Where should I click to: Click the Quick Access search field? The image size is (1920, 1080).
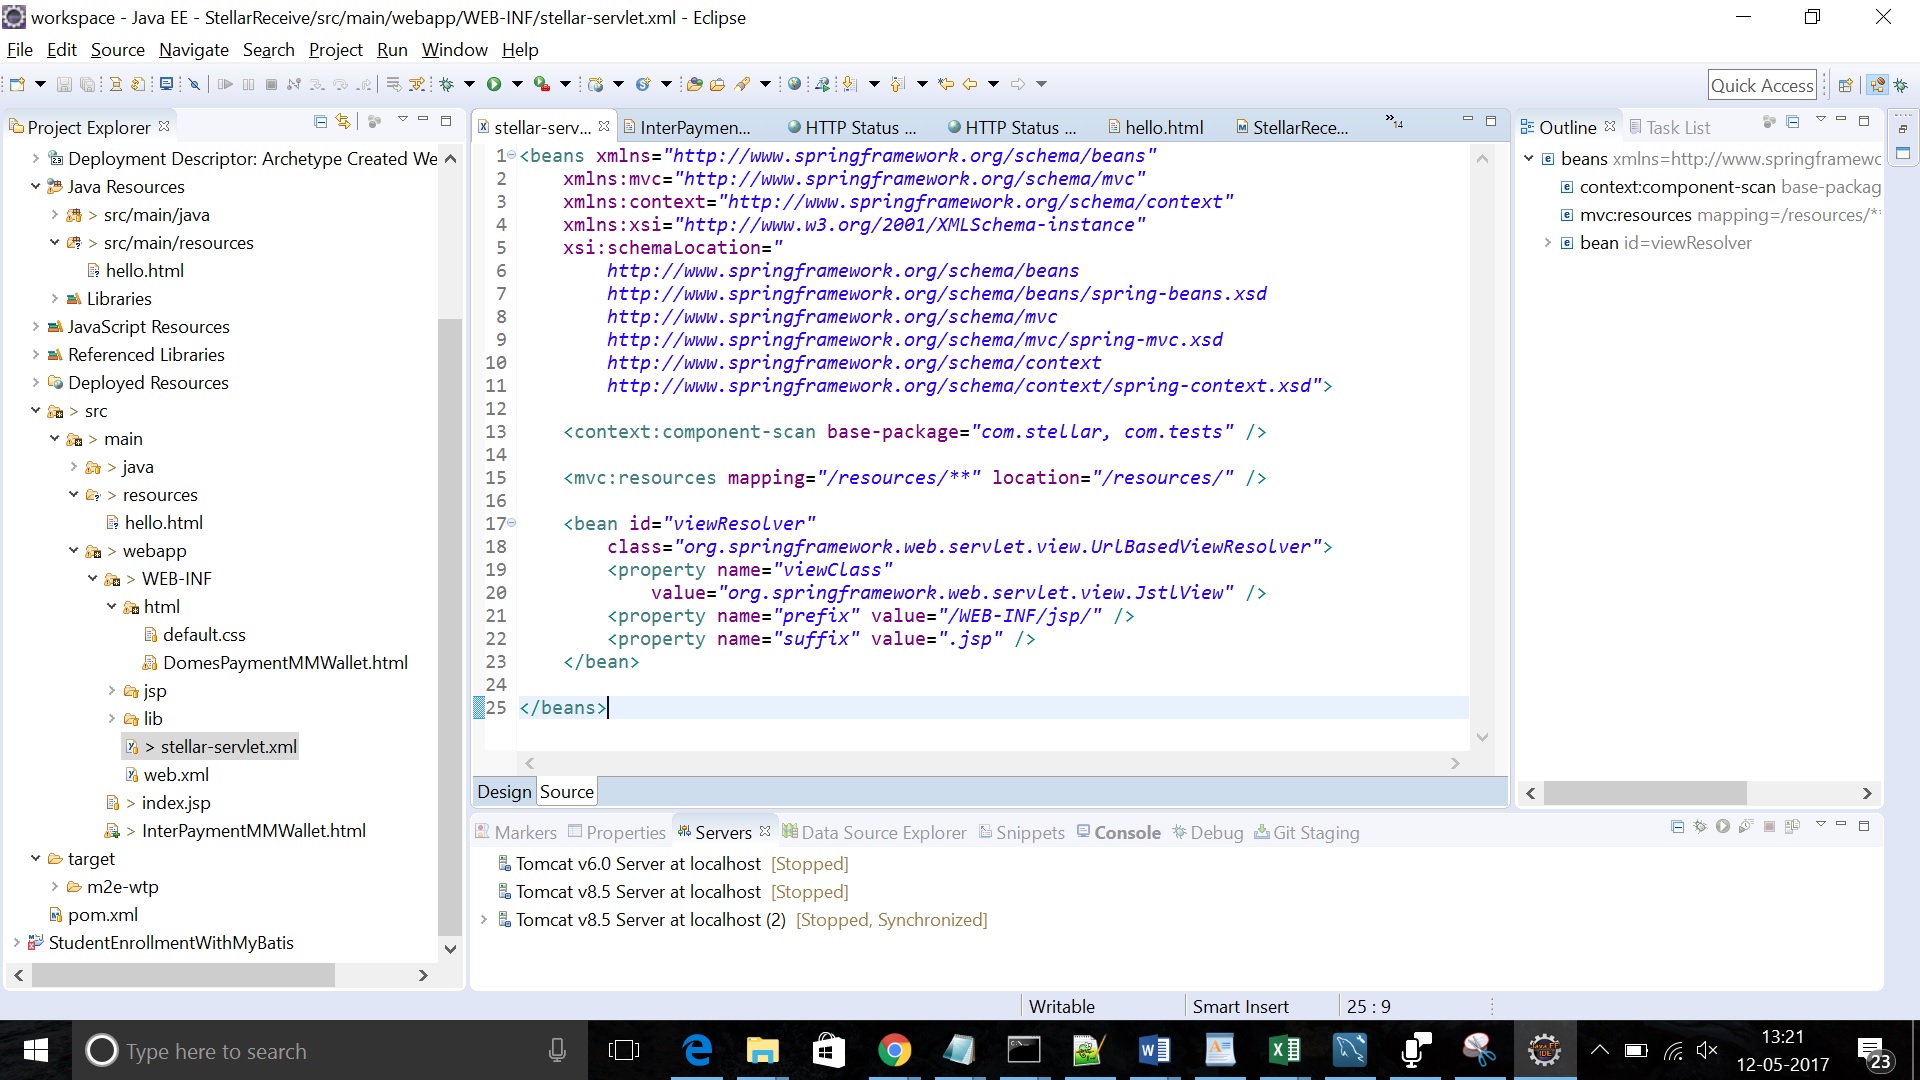pyautogui.click(x=1761, y=86)
